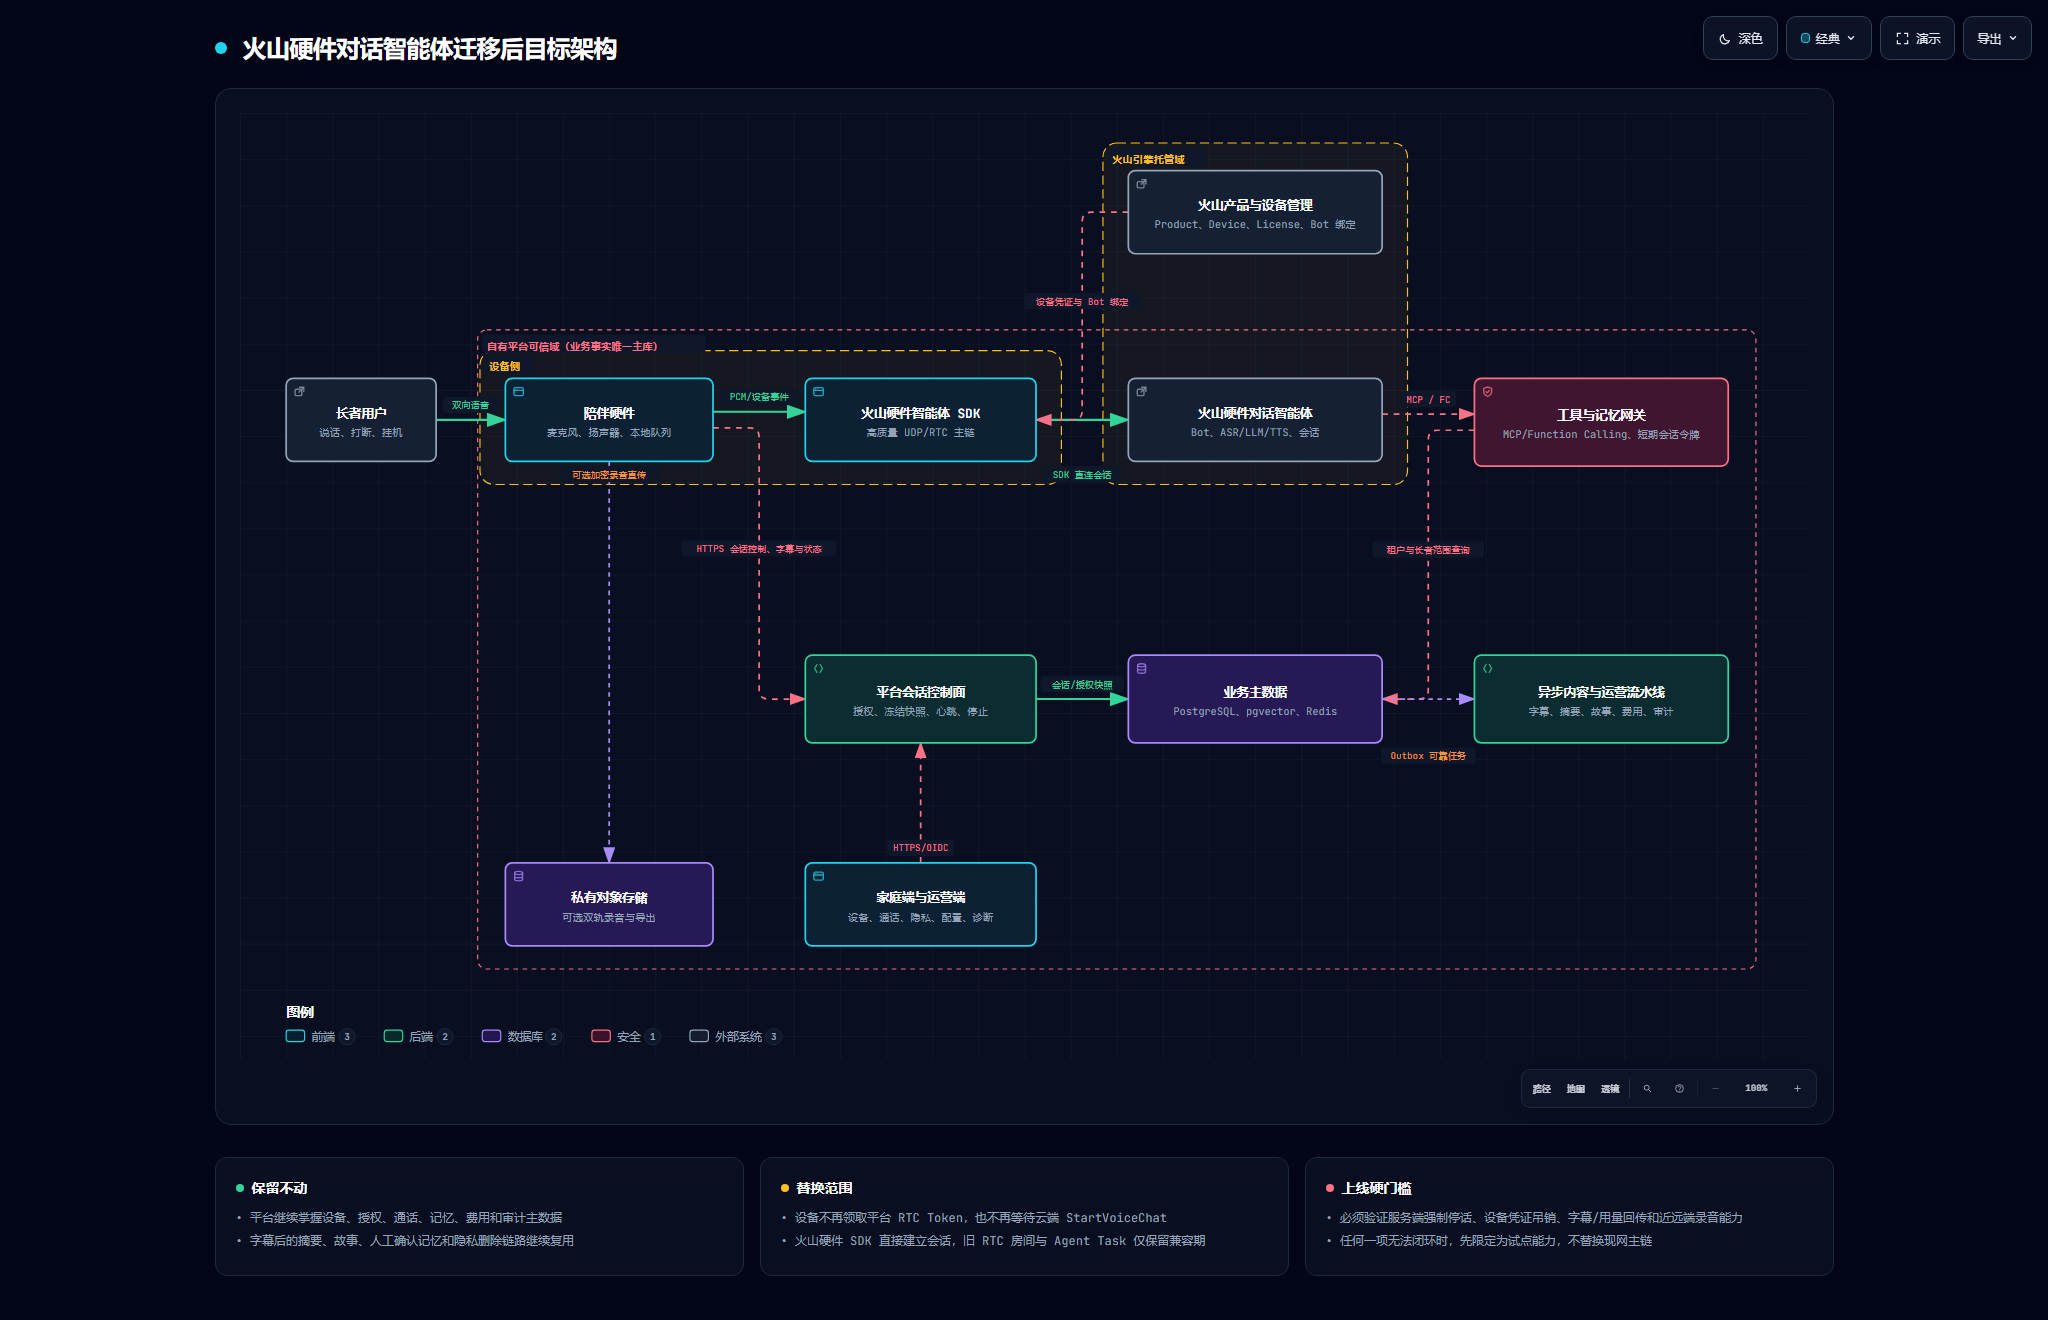Expand the 导出 export dropdown

click(1997, 38)
